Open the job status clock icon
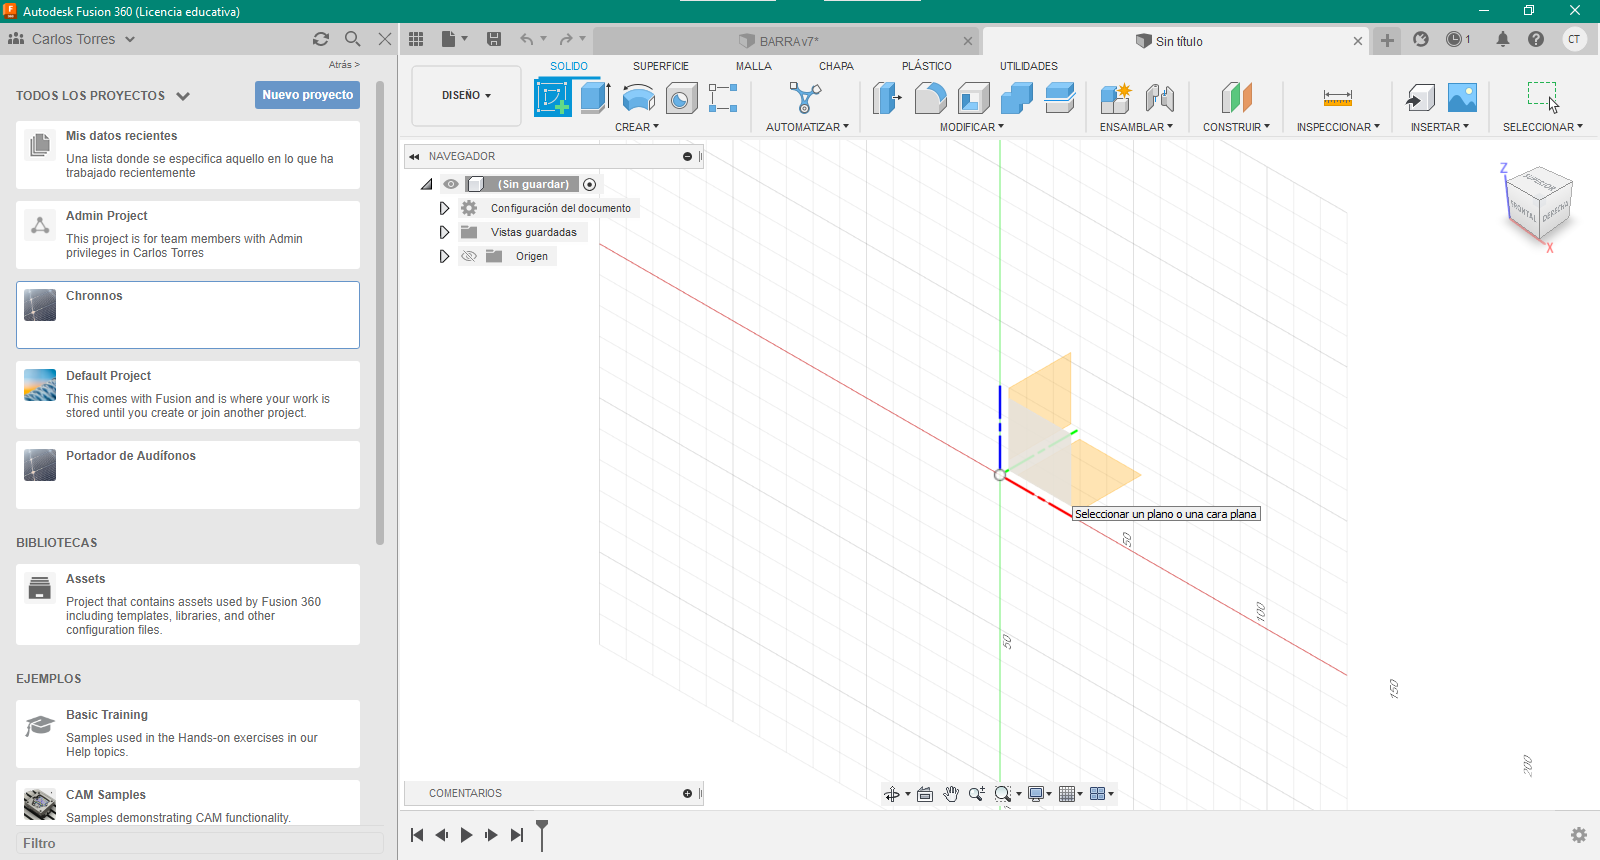The height and width of the screenshot is (860, 1600). (x=1454, y=39)
